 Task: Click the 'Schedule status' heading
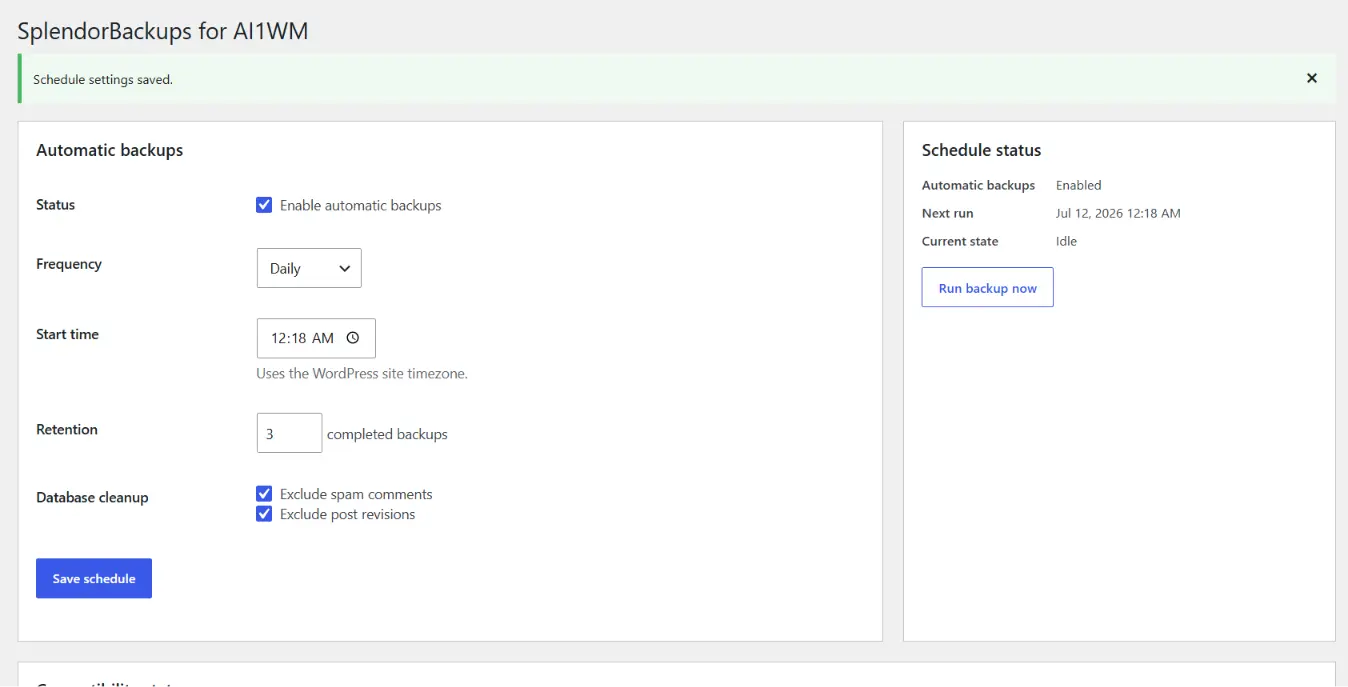[x=981, y=150]
